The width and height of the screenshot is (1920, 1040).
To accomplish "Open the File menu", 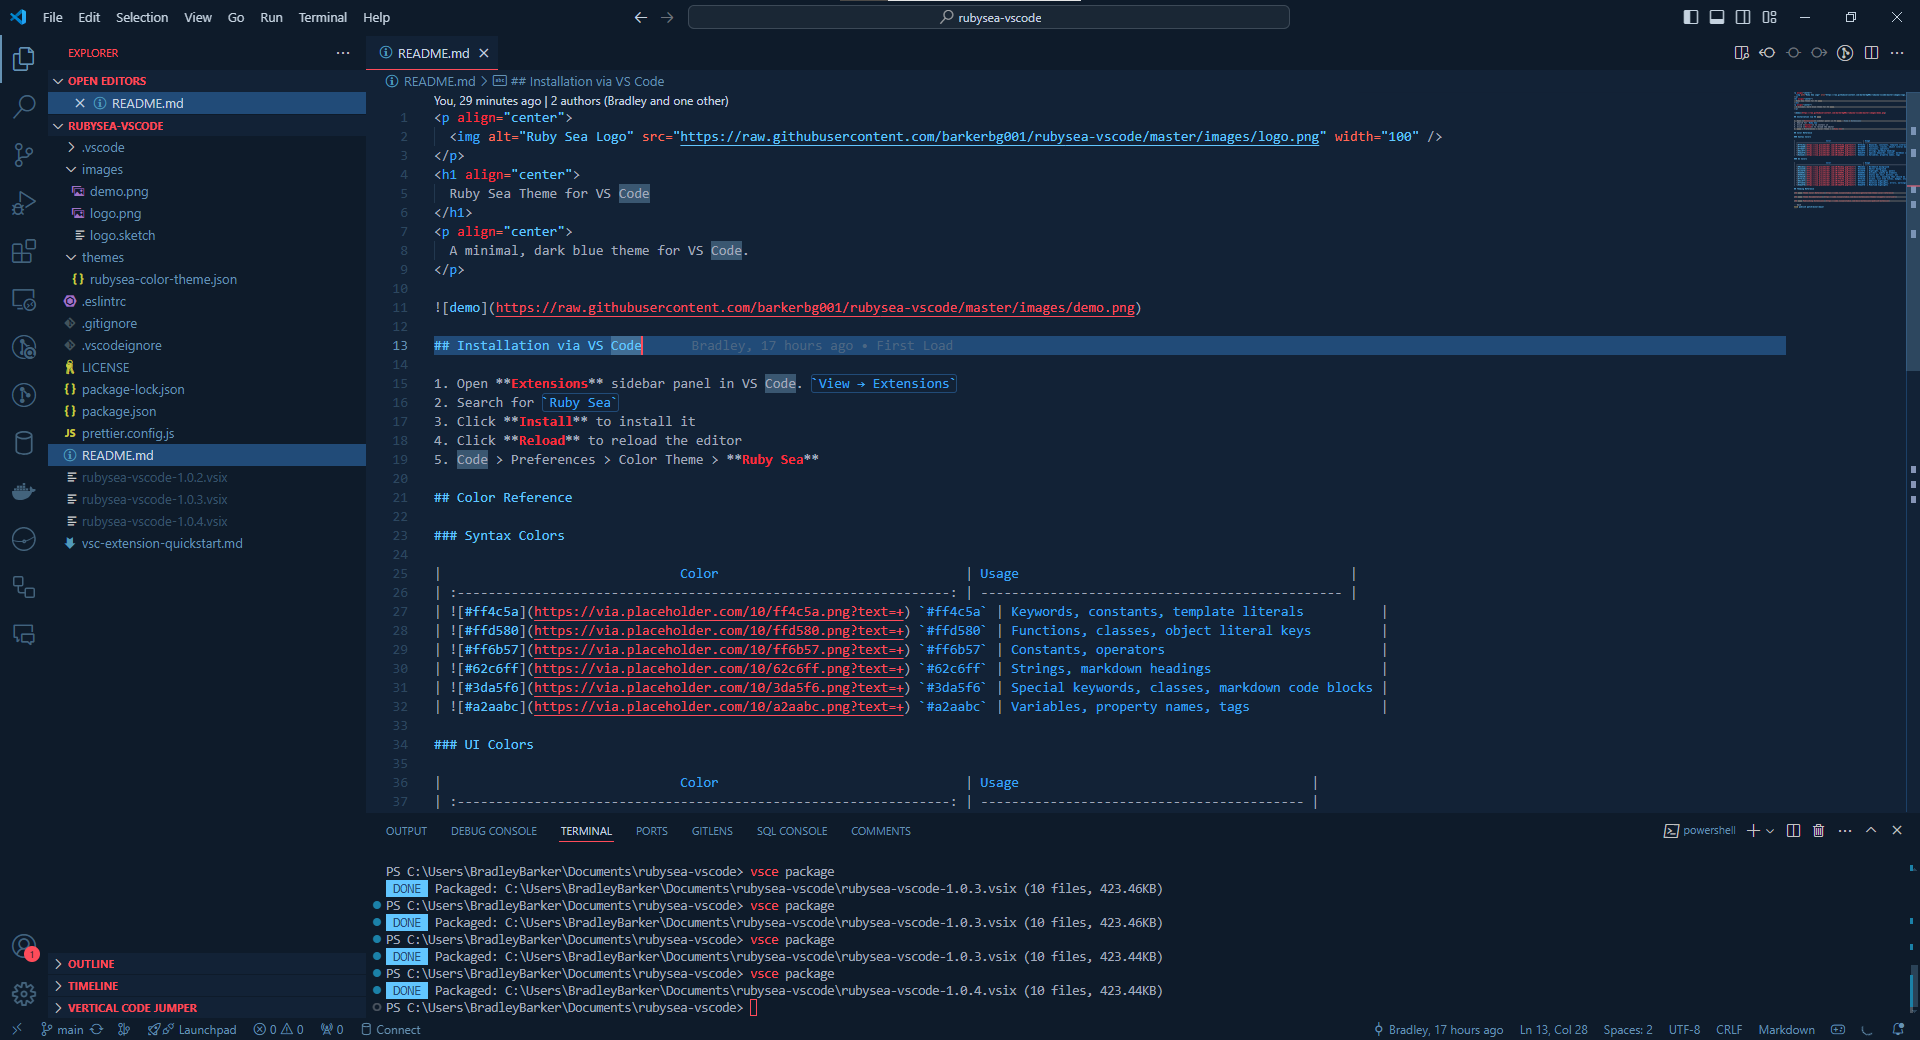I will pos(53,17).
